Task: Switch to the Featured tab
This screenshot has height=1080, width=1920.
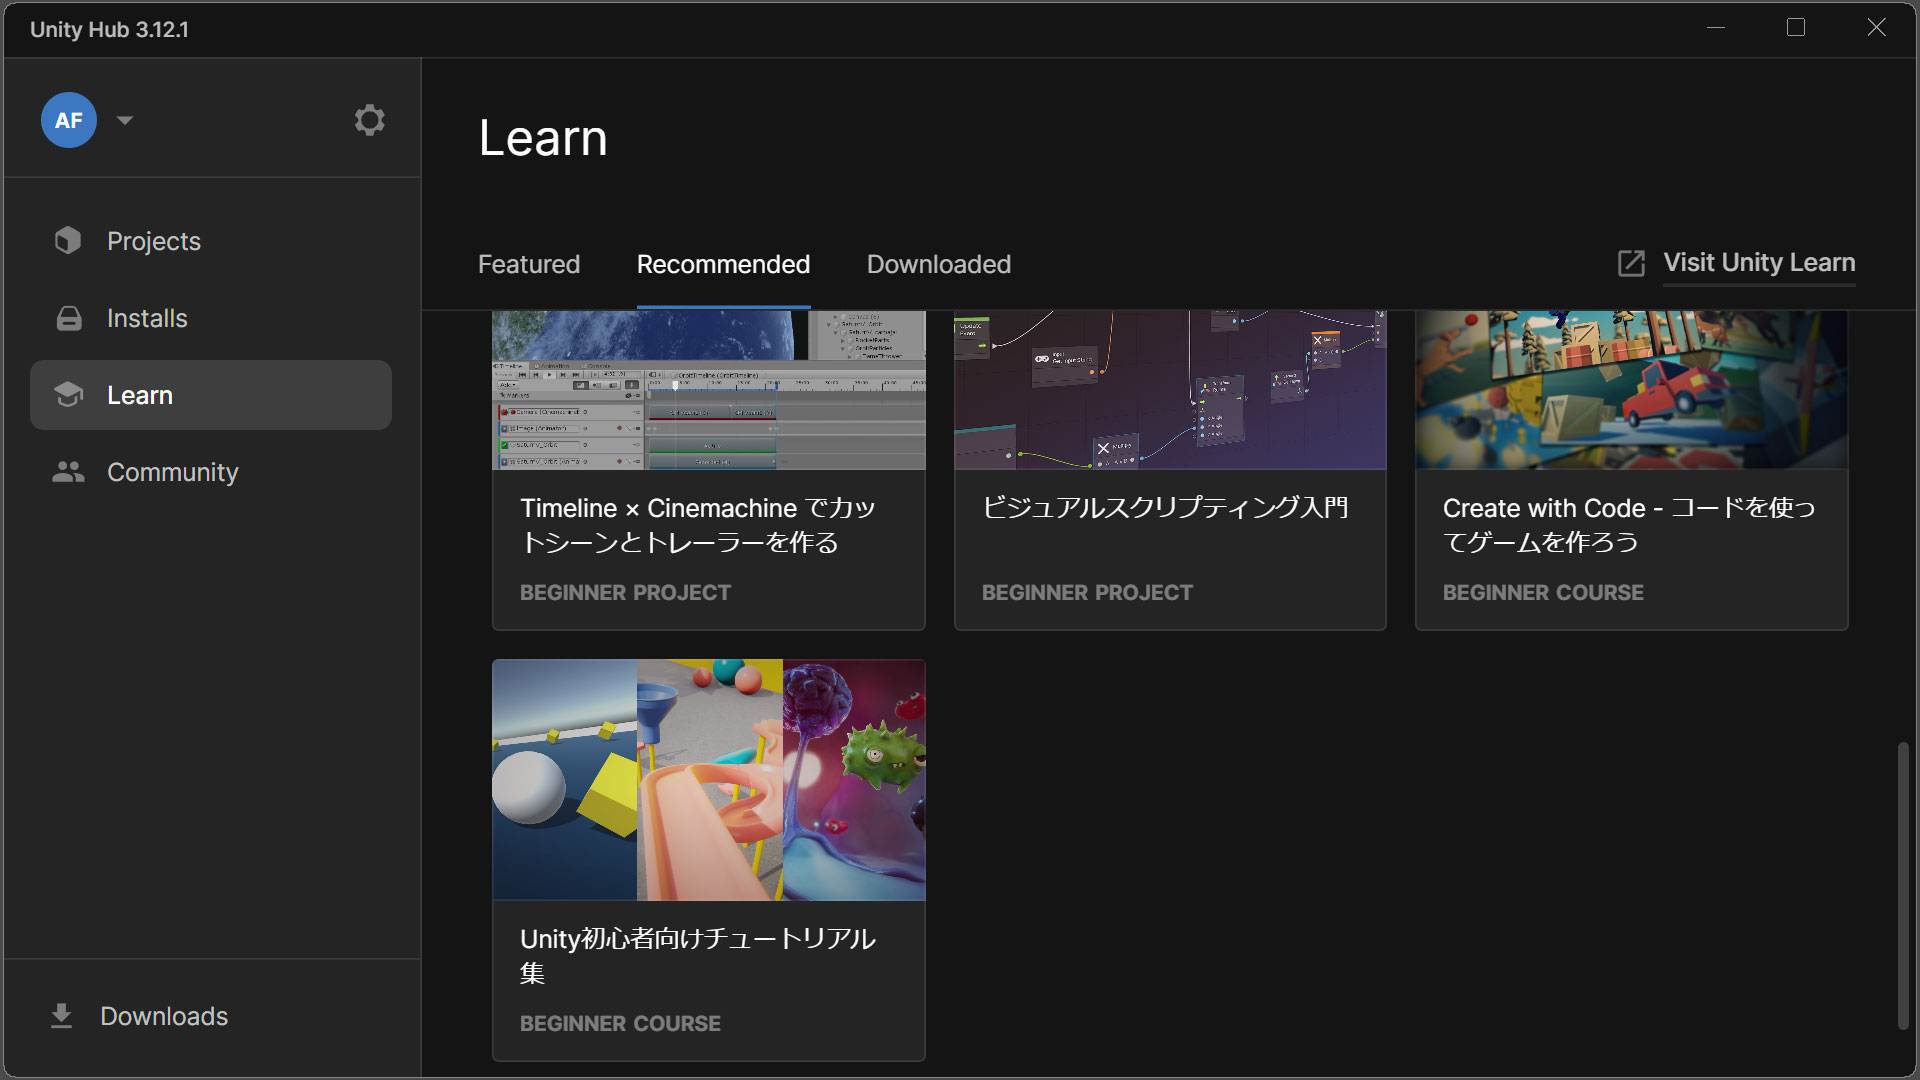Action: click(528, 264)
